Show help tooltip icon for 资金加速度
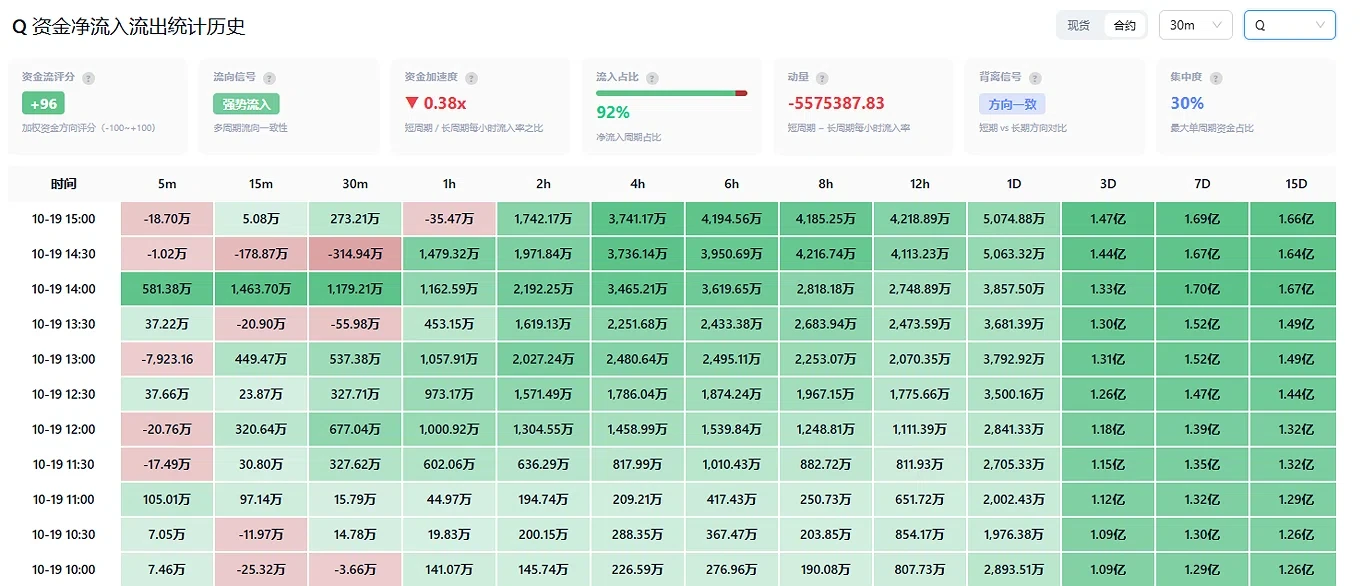 pos(471,78)
